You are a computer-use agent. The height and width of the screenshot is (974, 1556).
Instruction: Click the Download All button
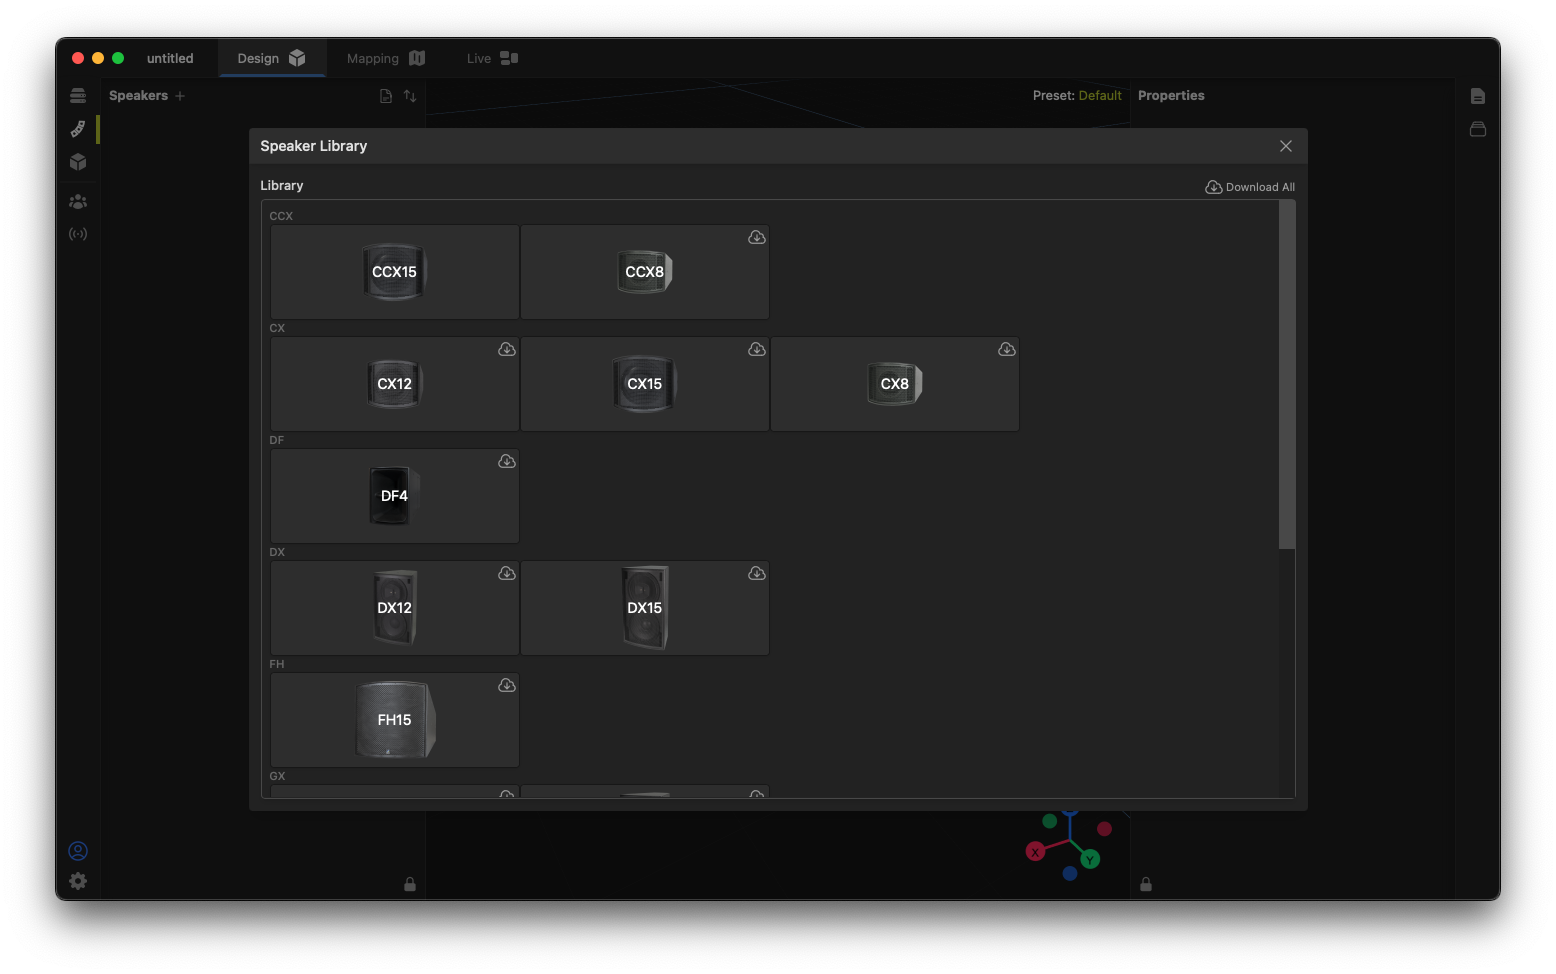click(x=1250, y=187)
